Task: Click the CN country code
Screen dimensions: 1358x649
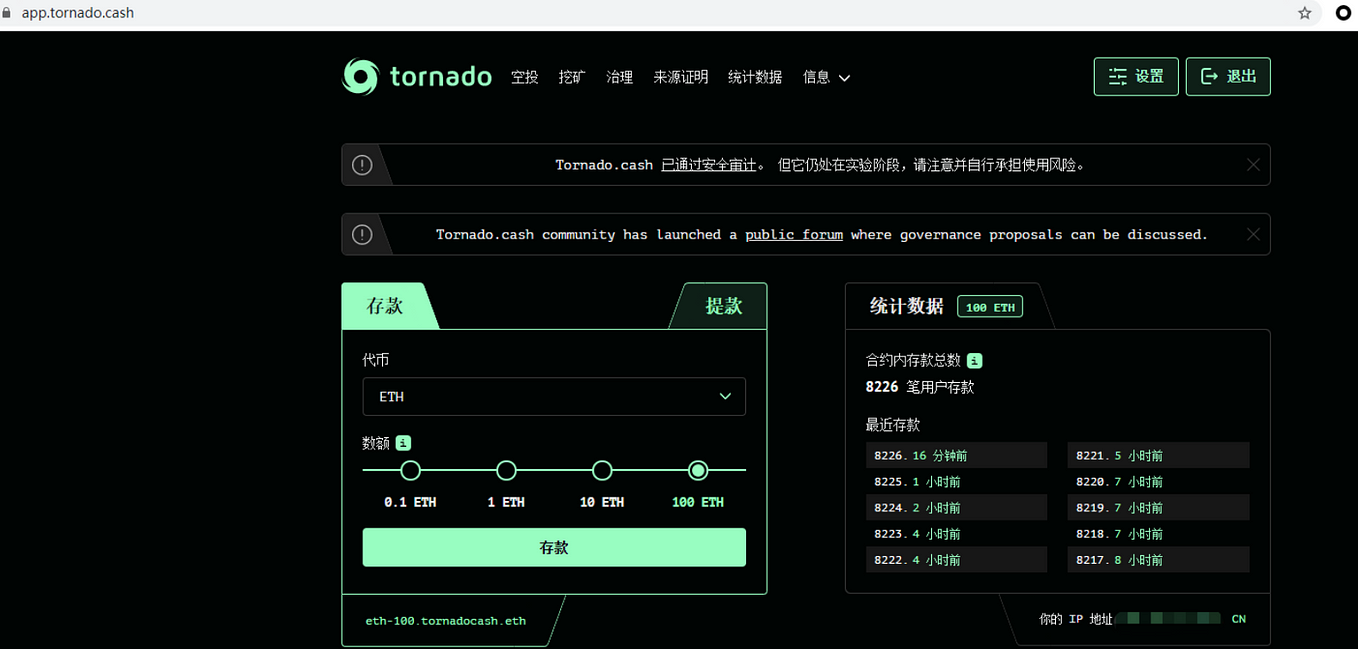Action: (x=1239, y=619)
